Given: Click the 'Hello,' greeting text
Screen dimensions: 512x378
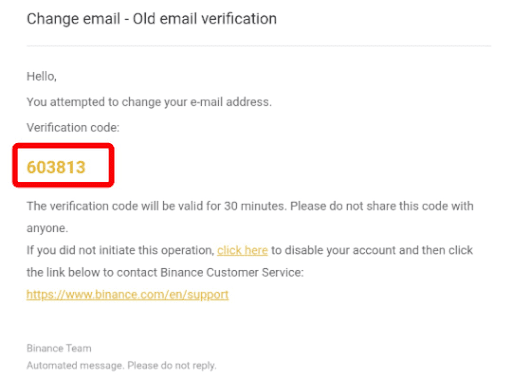Looking at the screenshot, I should point(42,76).
